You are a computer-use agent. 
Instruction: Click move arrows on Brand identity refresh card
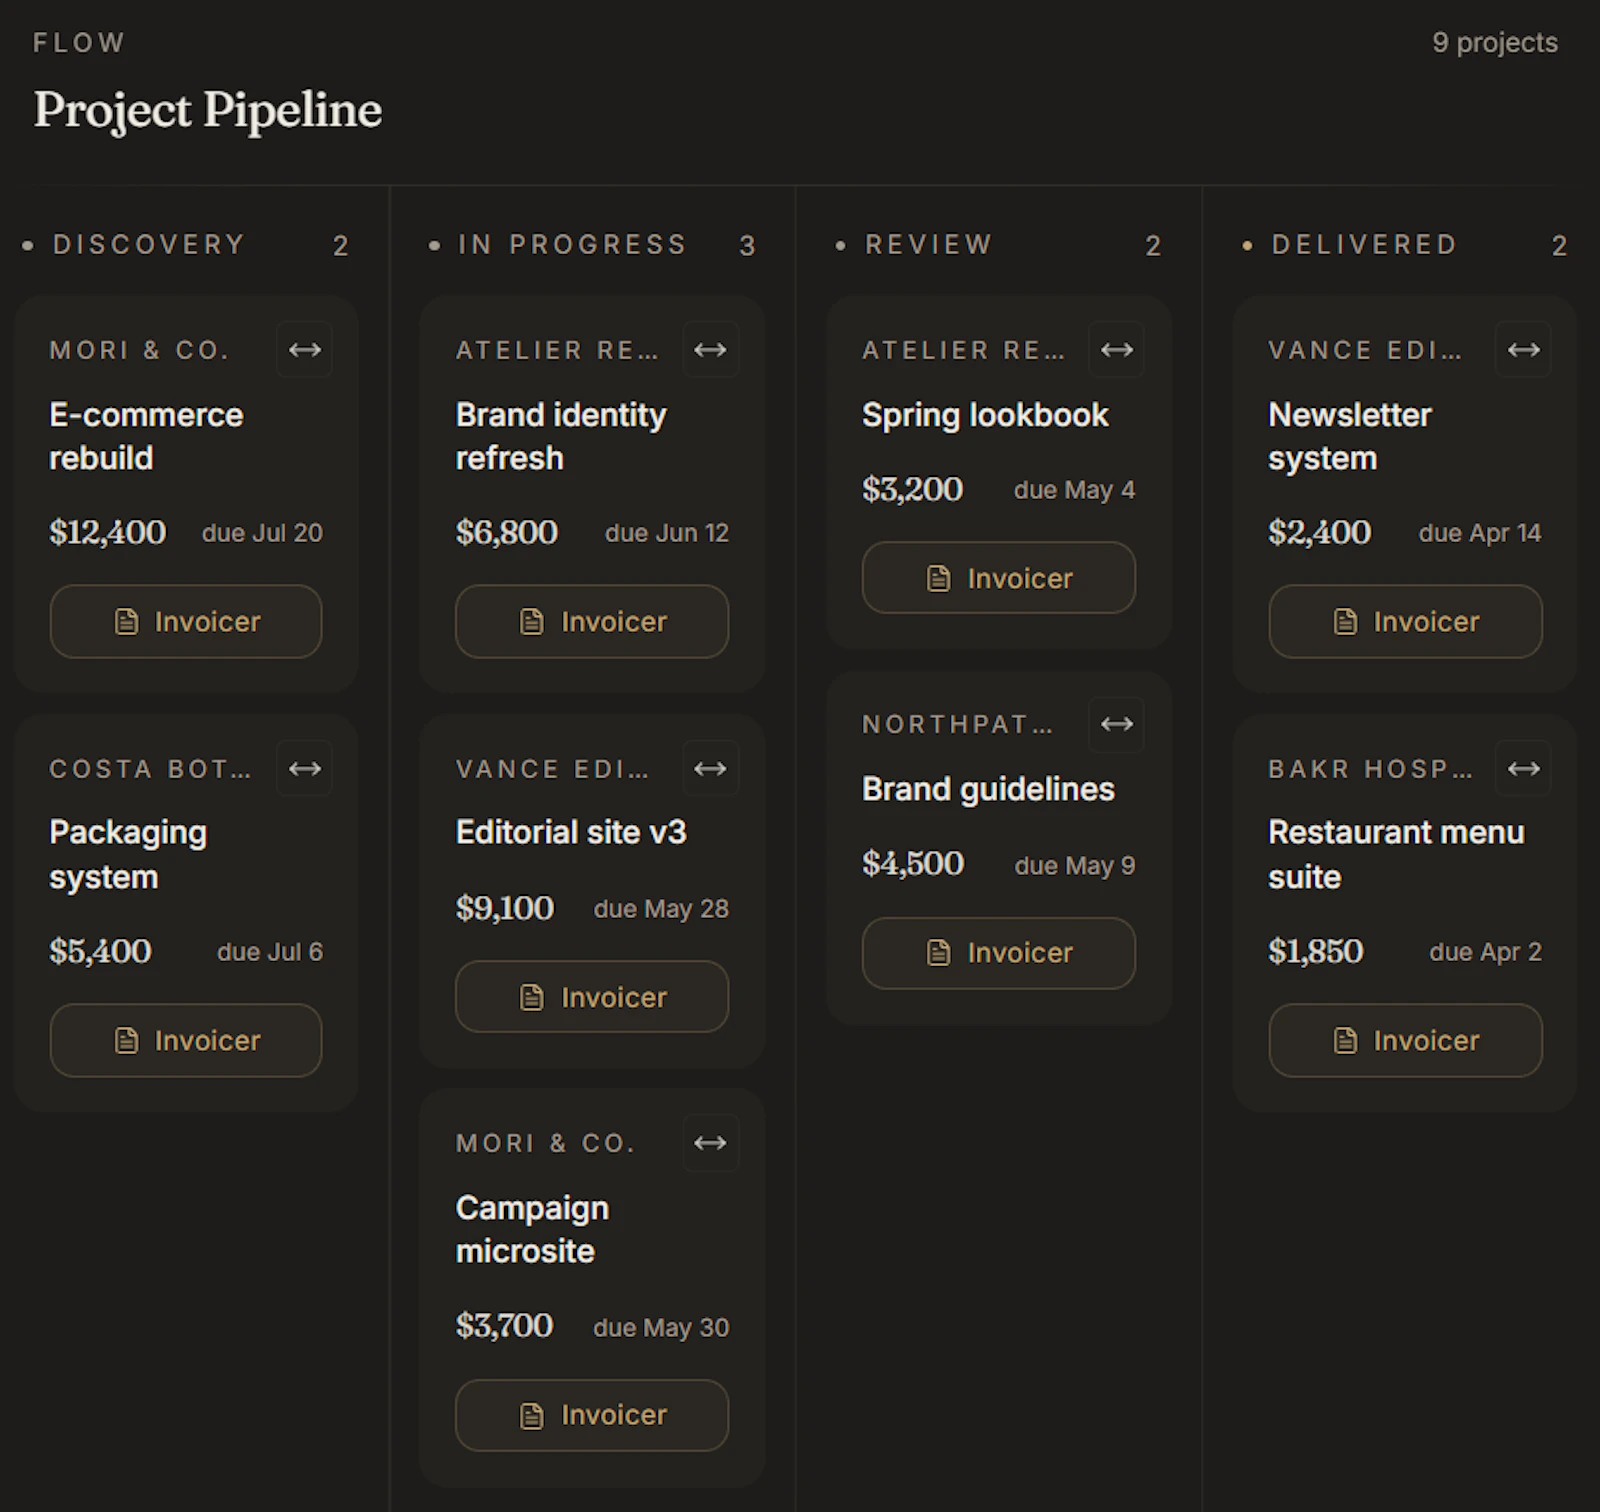click(x=711, y=349)
